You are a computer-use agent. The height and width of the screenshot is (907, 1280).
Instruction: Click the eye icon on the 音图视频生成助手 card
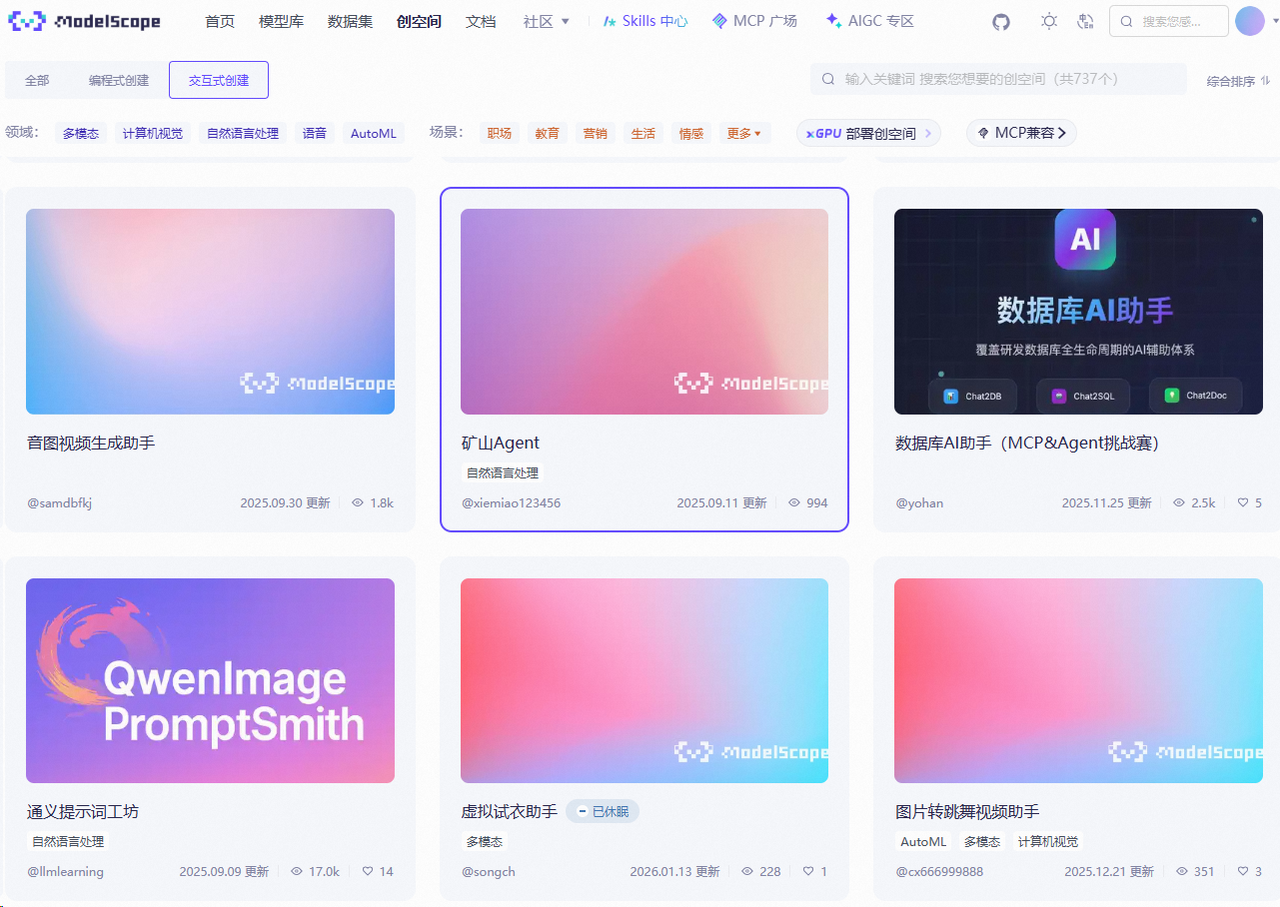pyautogui.click(x=358, y=503)
